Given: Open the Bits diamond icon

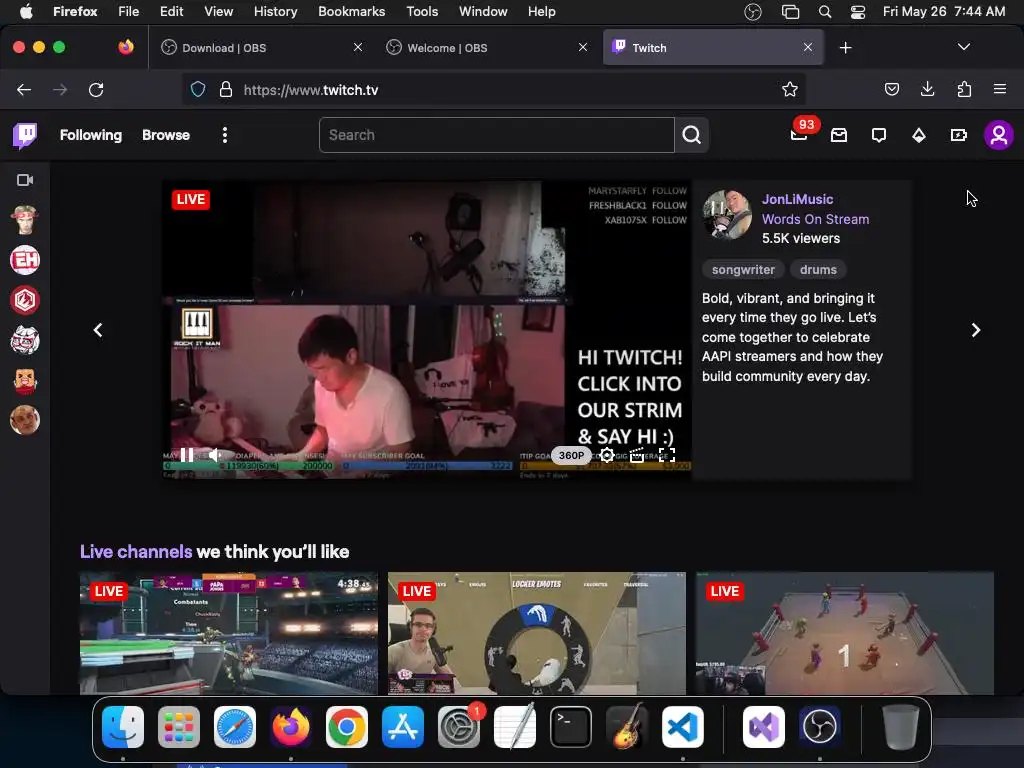Looking at the screenshot, I should coord(919,135).
